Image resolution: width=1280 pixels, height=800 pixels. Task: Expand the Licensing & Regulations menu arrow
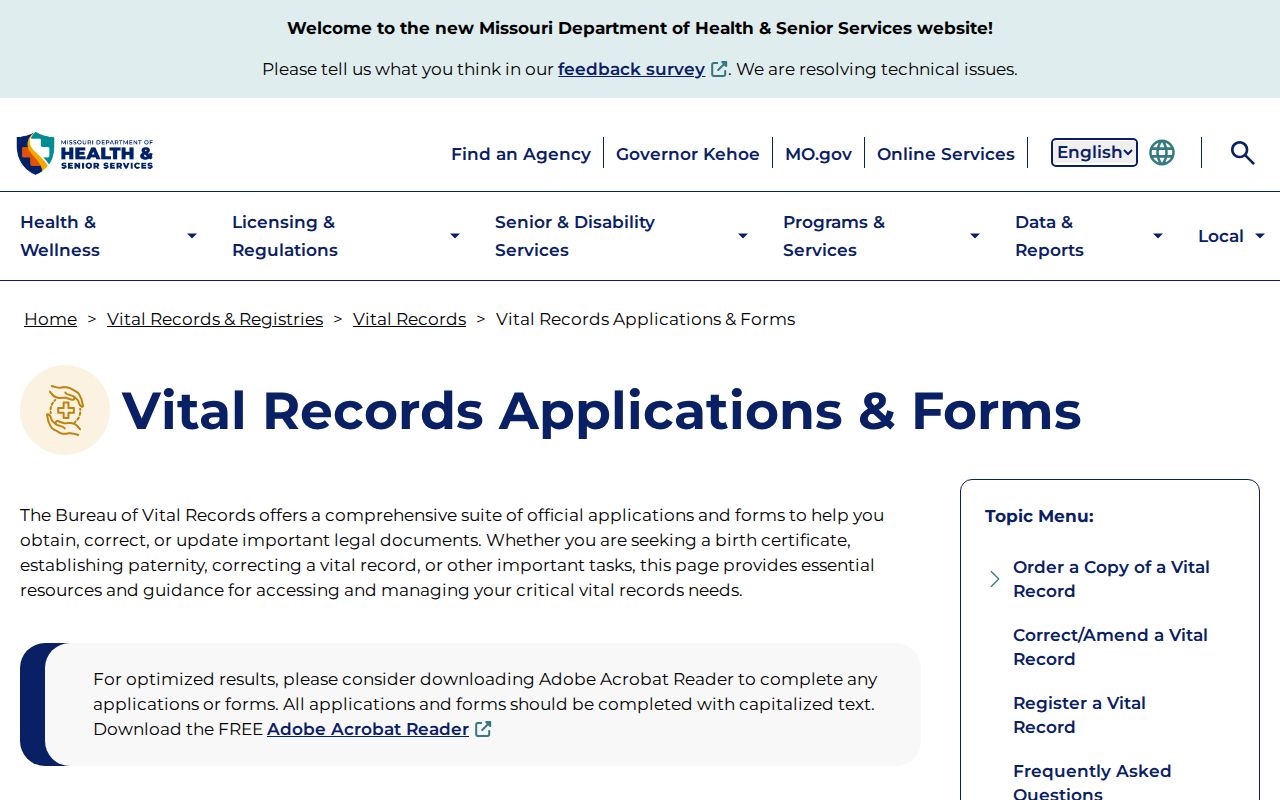click(x=455, y=236)
